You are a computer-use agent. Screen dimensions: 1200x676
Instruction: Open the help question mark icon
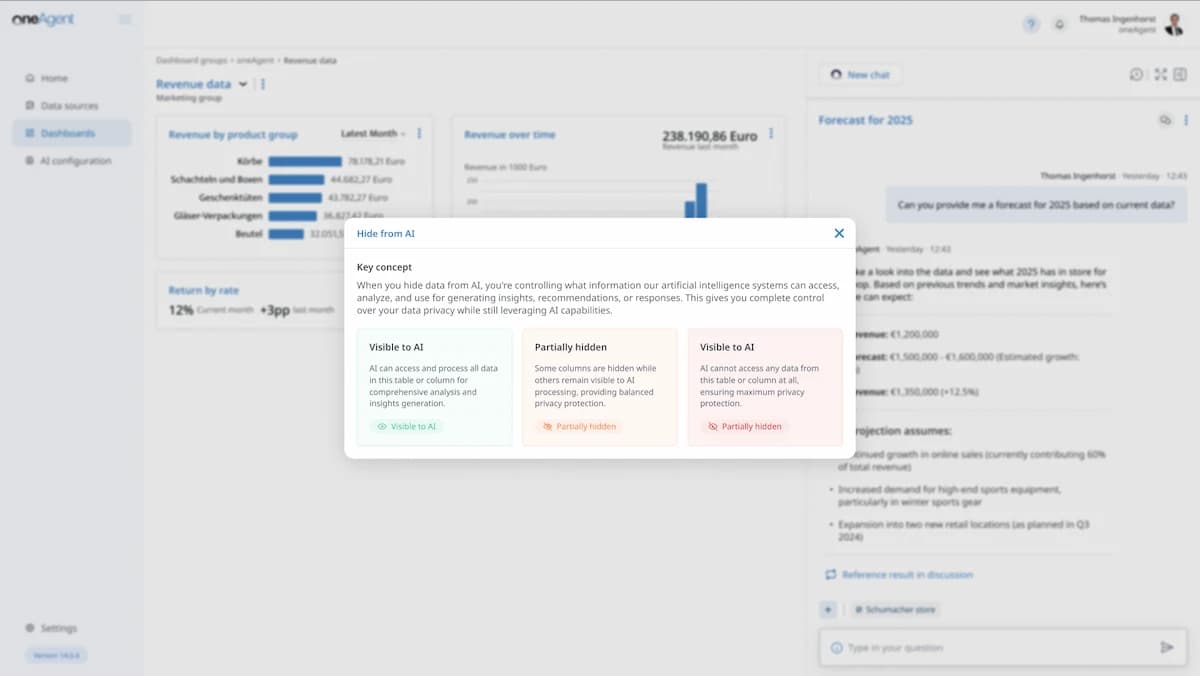(x=1031, y=25)
